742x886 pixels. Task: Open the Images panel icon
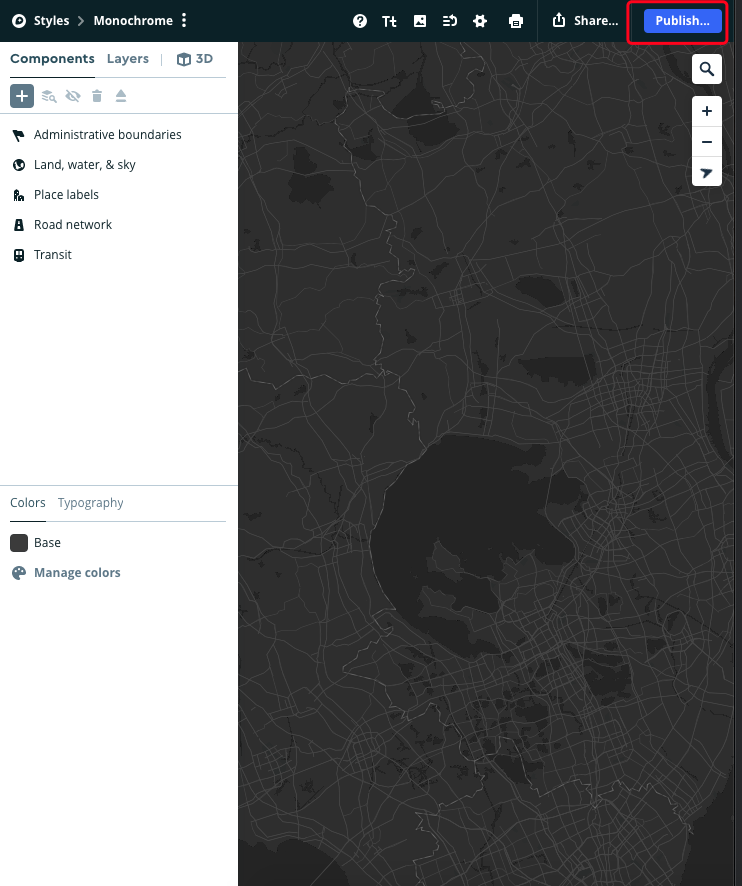pos(420,21)
